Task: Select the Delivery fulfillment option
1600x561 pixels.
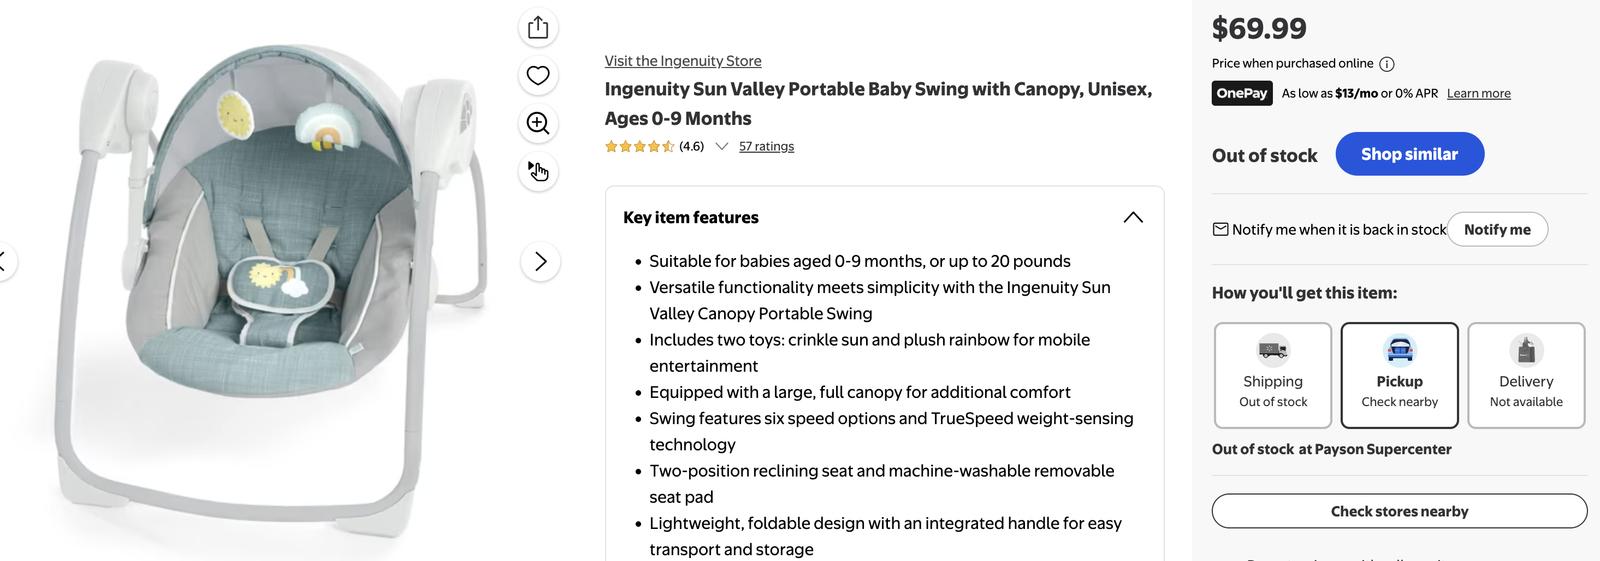Action: point(1526,375)
